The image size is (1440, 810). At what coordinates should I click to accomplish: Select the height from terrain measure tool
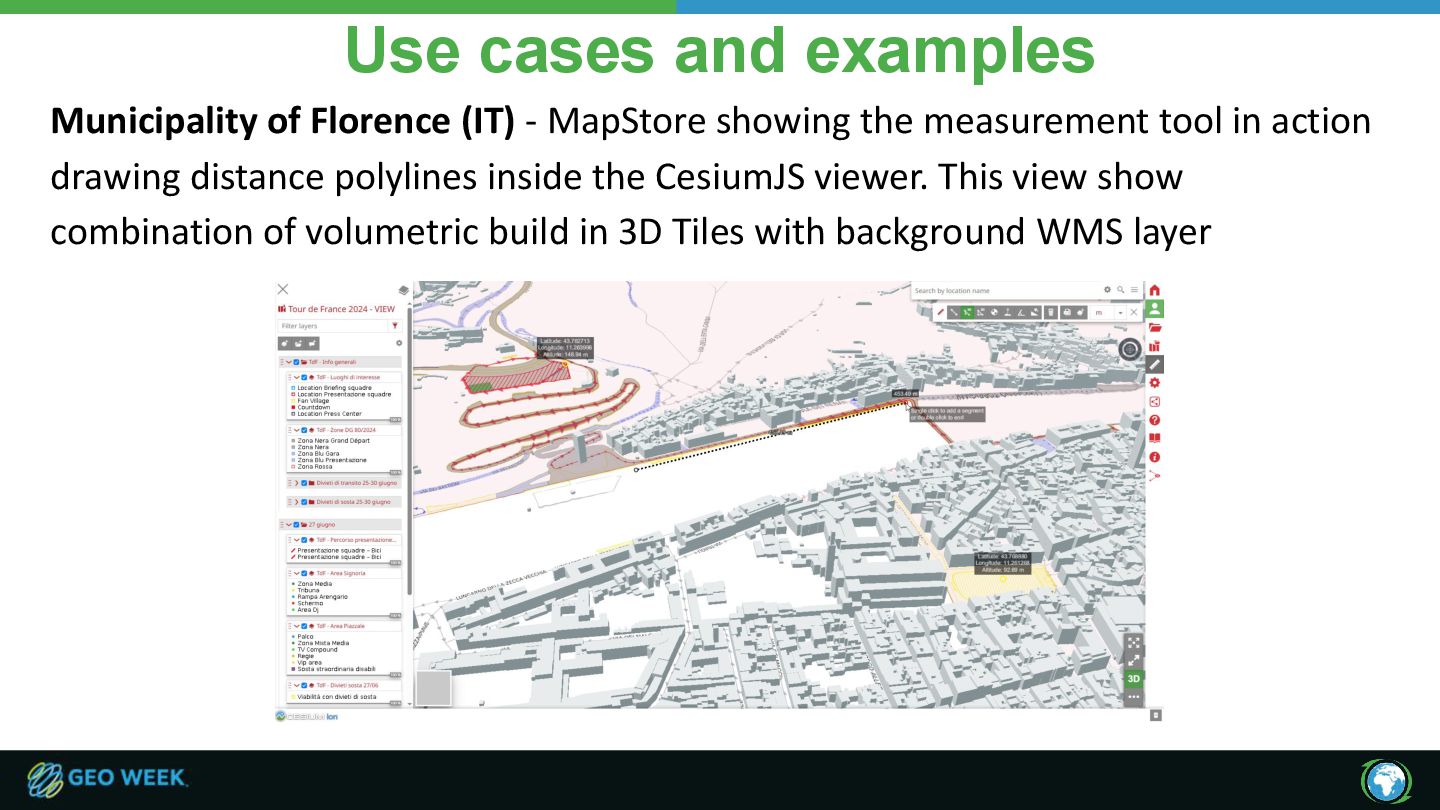pos(1007,312)
